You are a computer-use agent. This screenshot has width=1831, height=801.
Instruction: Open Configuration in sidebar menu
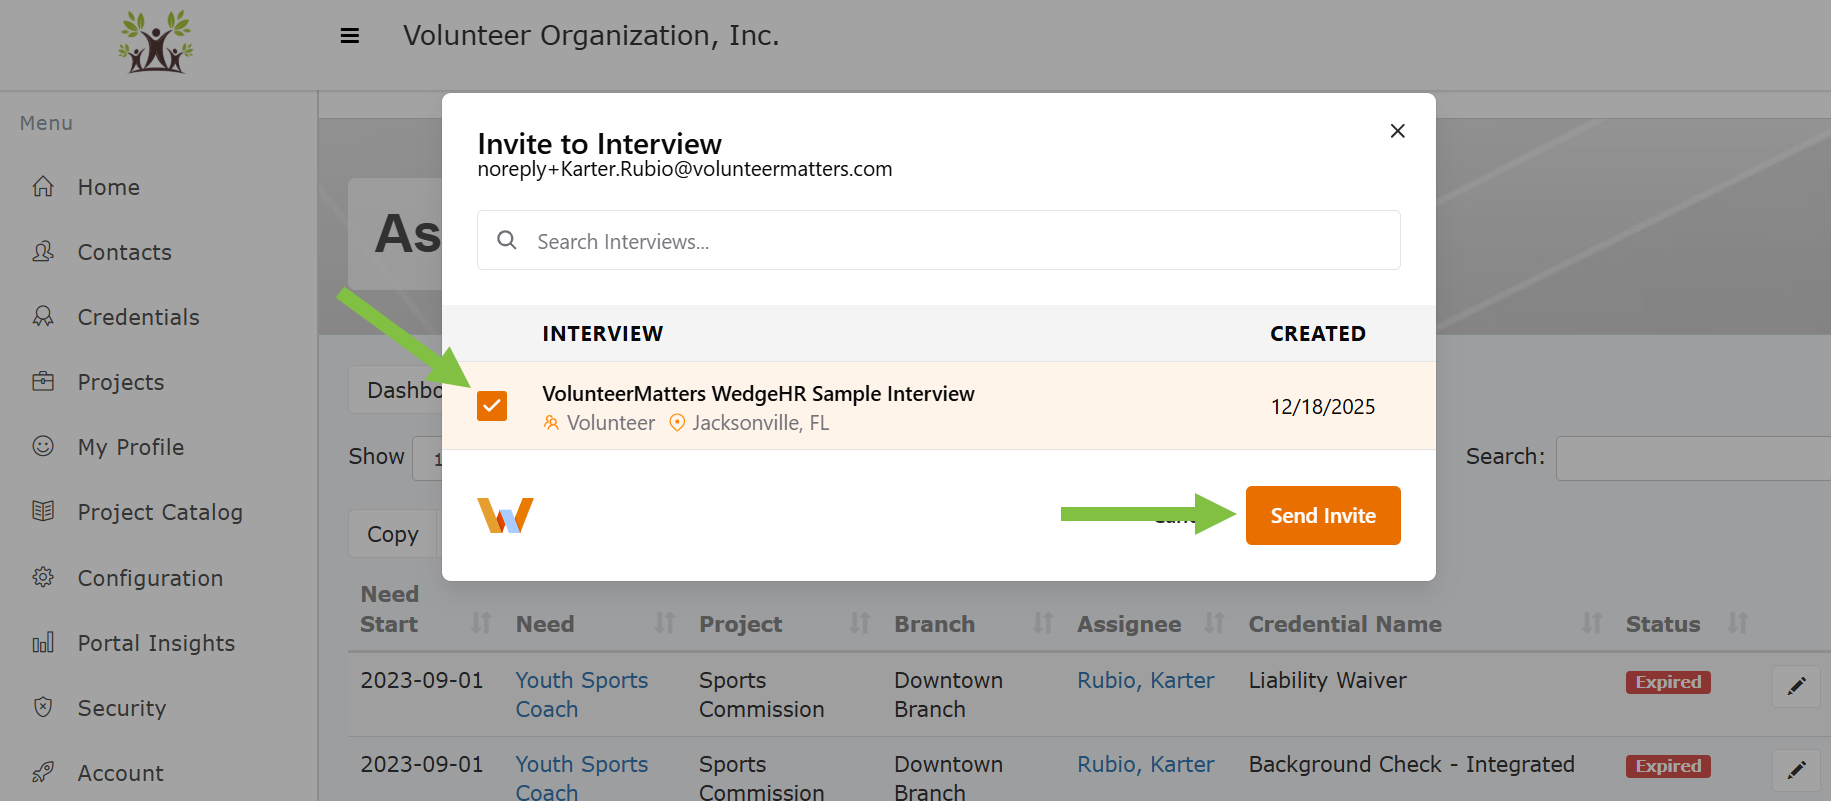(150, 578)
